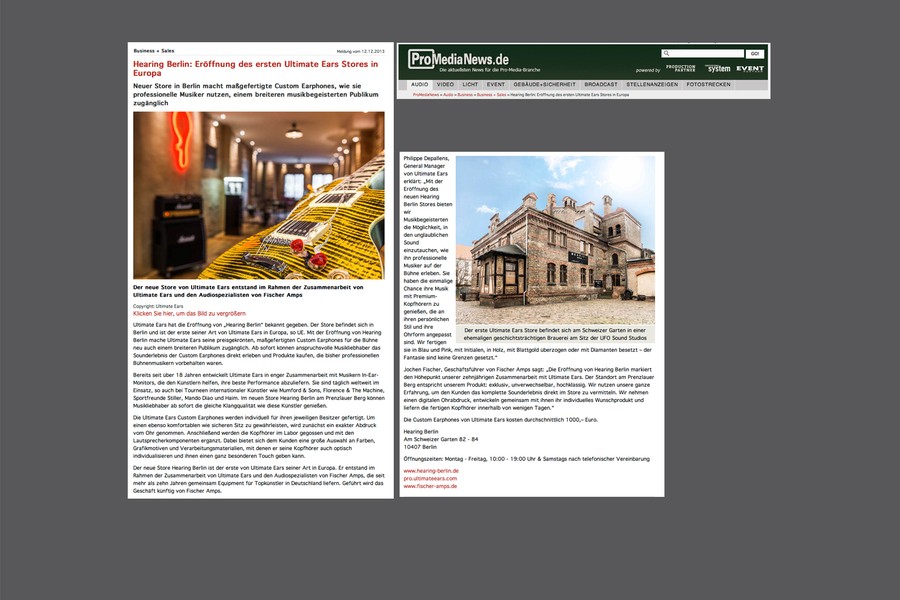Click the 'Copyright: Ultimate Ears' text
The height and width of the screenshot is (600, 900).
(158, 307)
